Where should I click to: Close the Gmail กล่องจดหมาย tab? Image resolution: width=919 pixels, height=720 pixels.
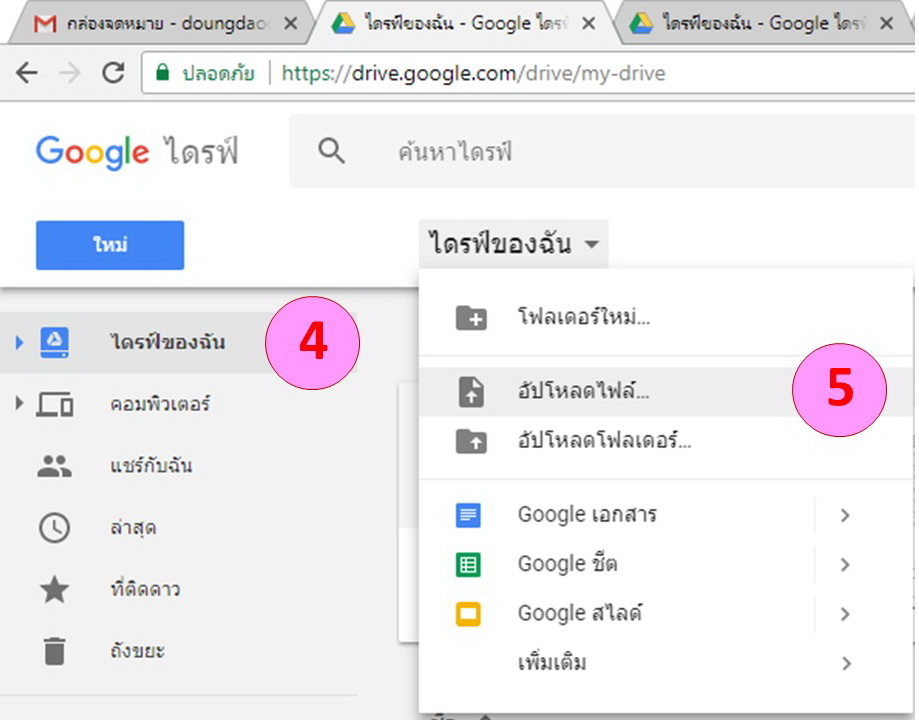(x=290, y=23)
